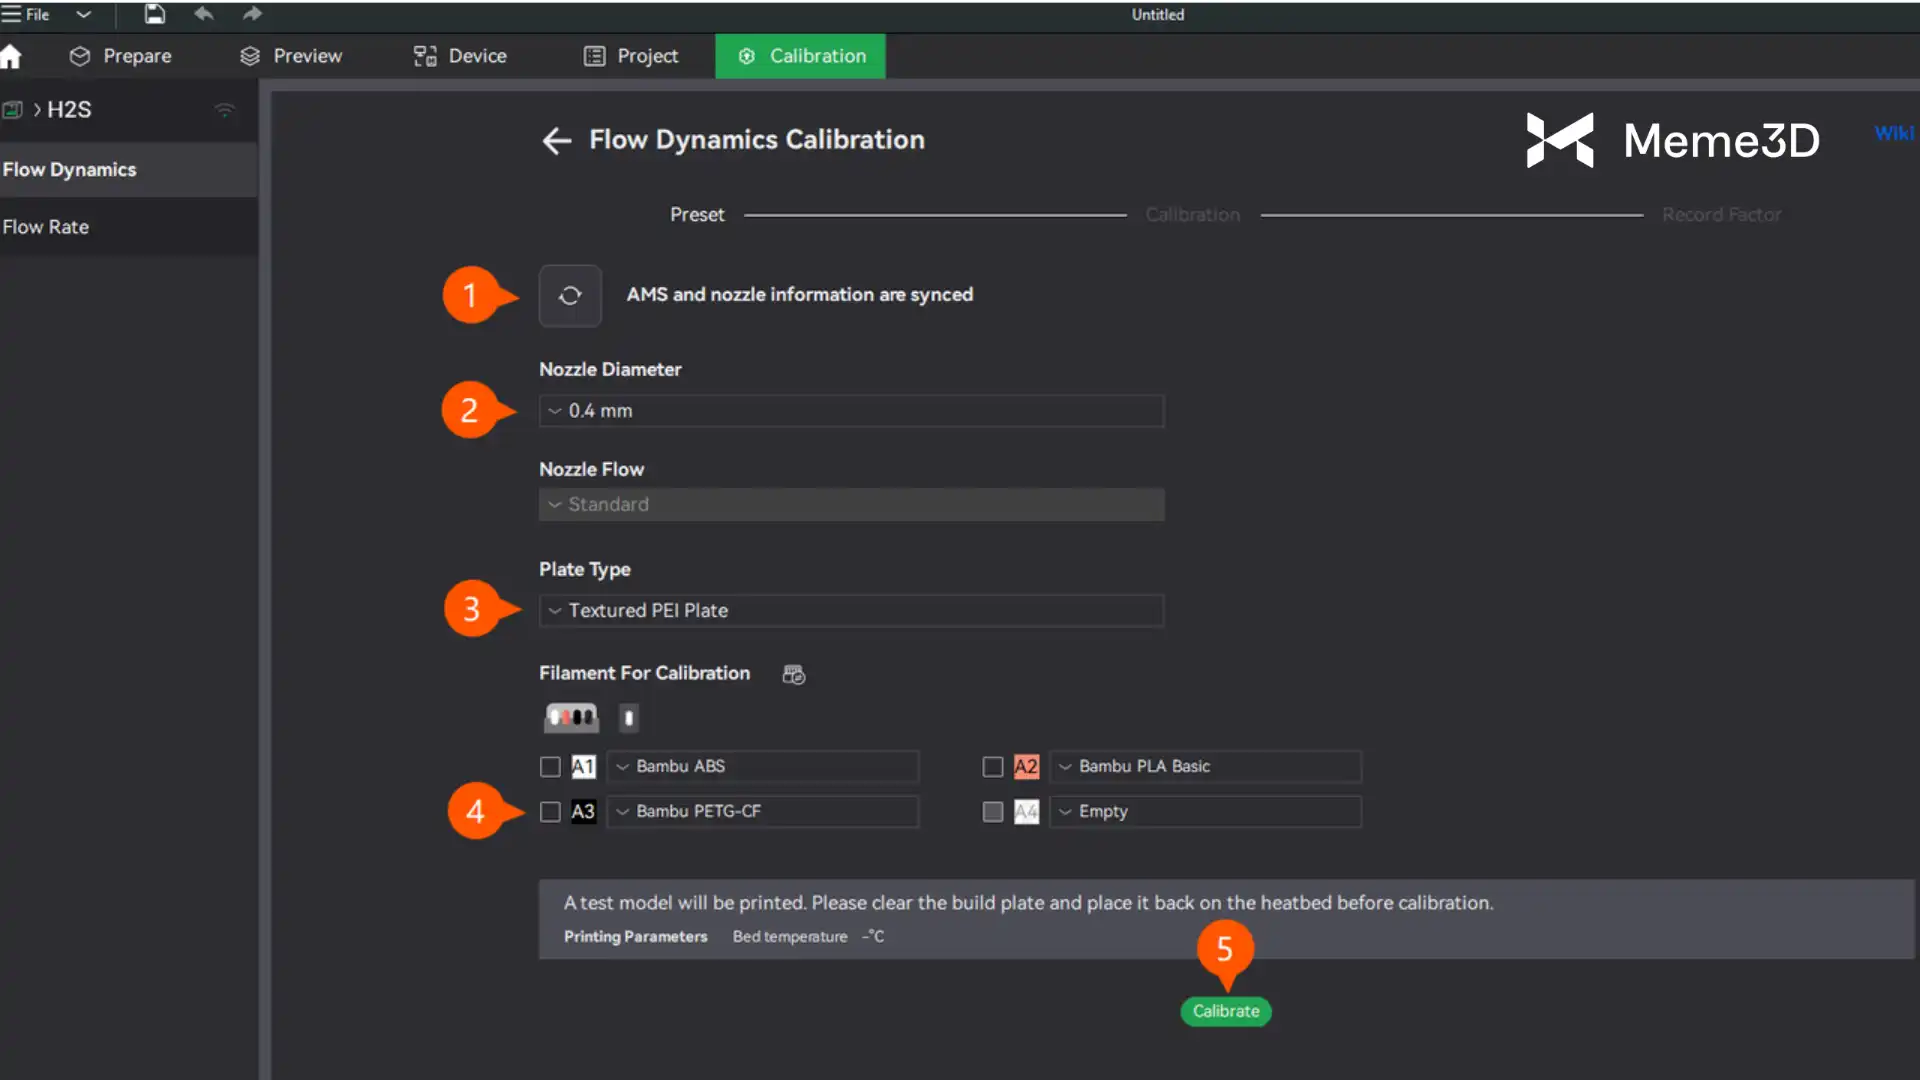The height and width of the screenshot is (1080, 1920).
Task: Select the external spool icon
Action: [x=628, y=717]
